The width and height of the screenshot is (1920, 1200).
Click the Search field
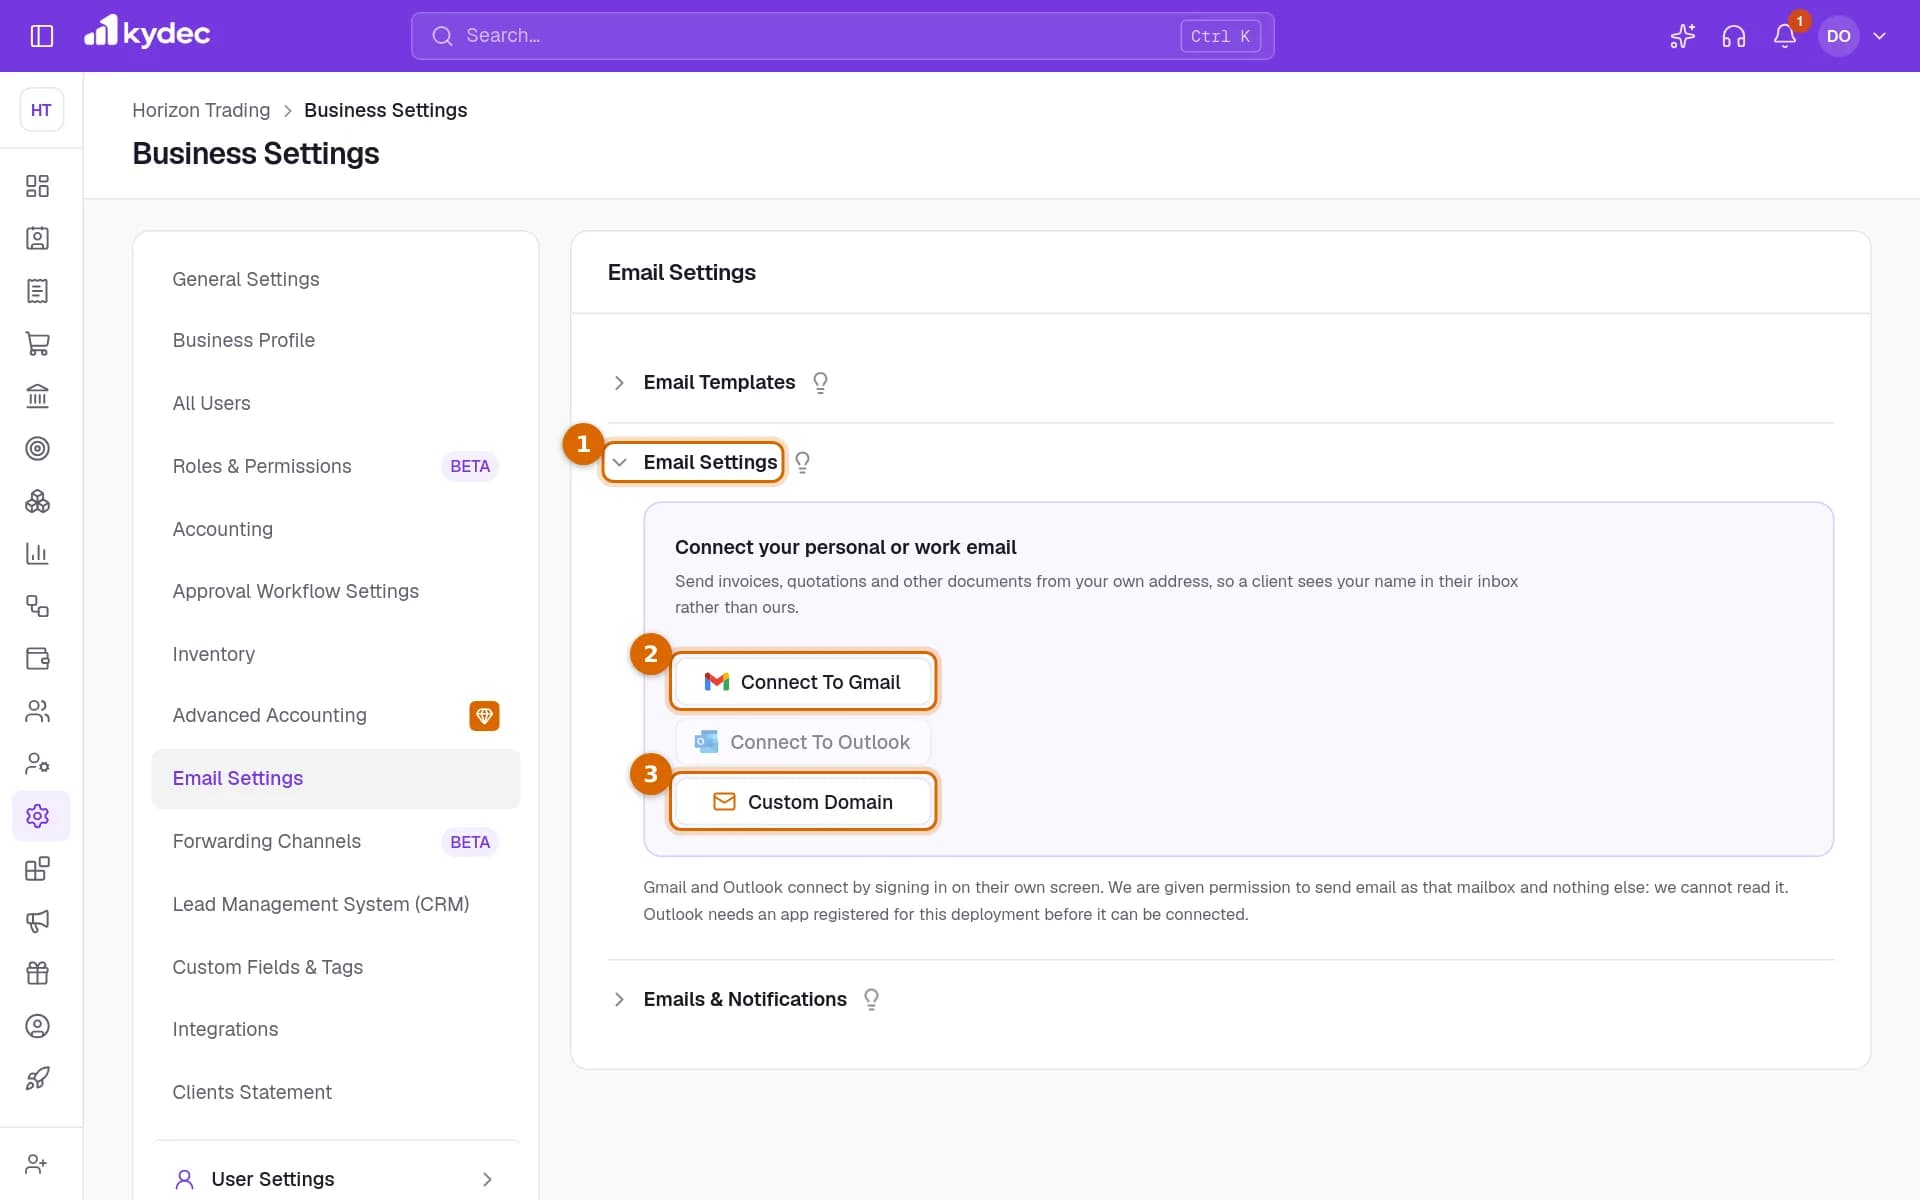[842, 36]
